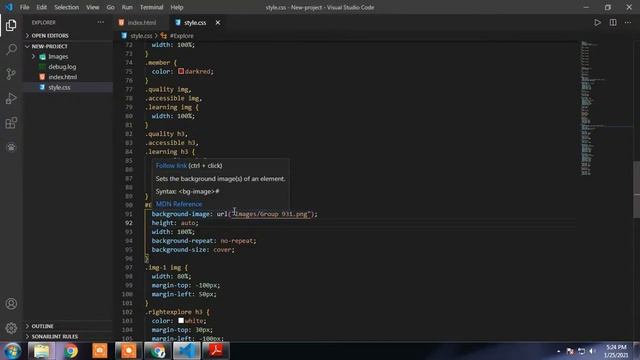Open the View menu
Viewport: 640px width, 360px height.
(93, 7)
